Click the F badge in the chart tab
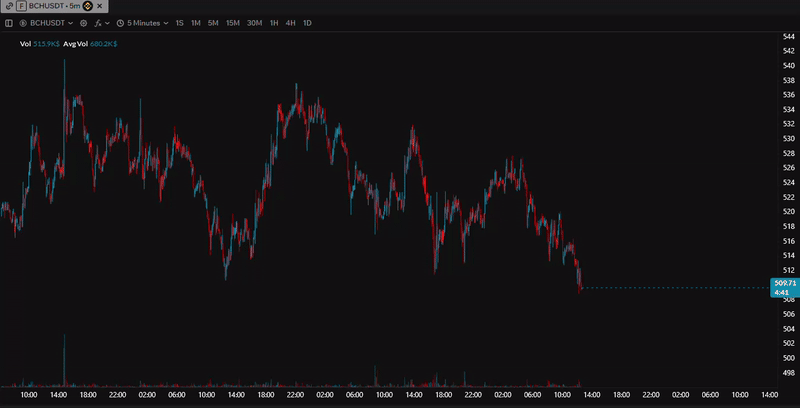The height and width of the screenshot is (408, 800). tap(21, 7)
